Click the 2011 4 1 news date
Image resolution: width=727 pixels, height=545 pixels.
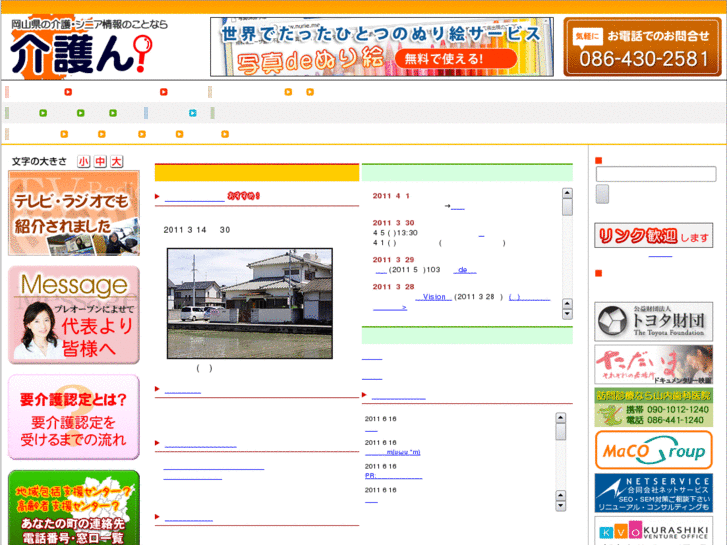click(x=391, y=196)
